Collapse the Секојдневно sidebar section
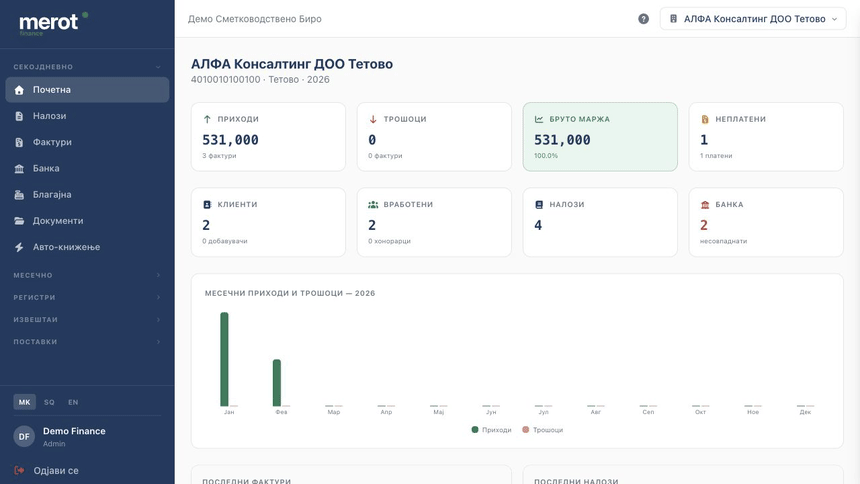860x484 pixels. pyautogui.click(x=87, y=67)
